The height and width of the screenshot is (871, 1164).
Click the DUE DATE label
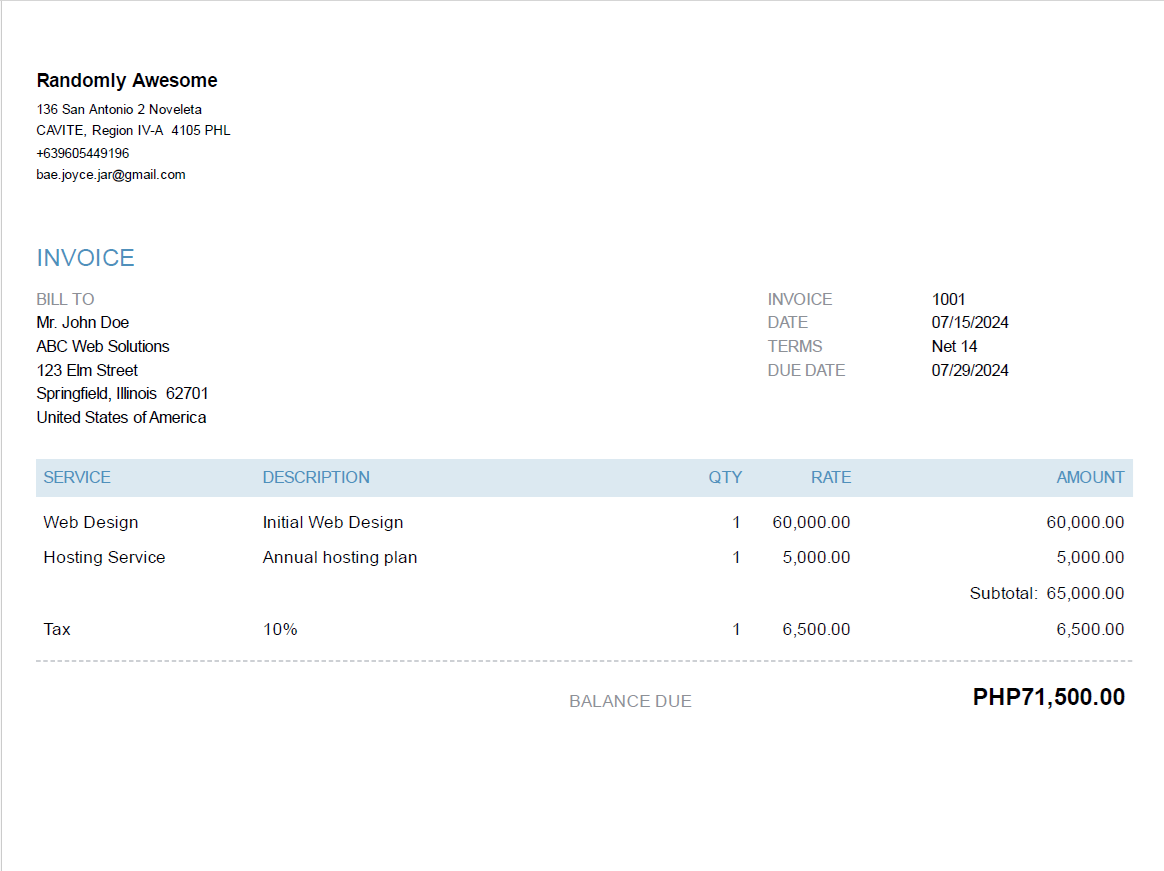[806, 370]
